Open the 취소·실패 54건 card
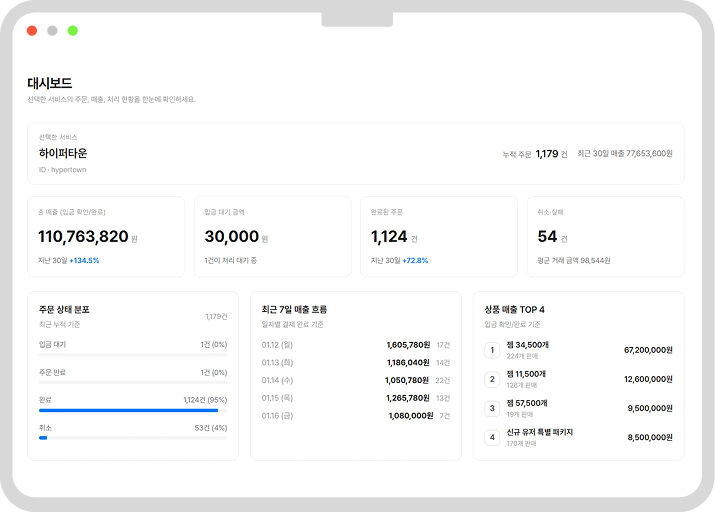 coord(605,237)
